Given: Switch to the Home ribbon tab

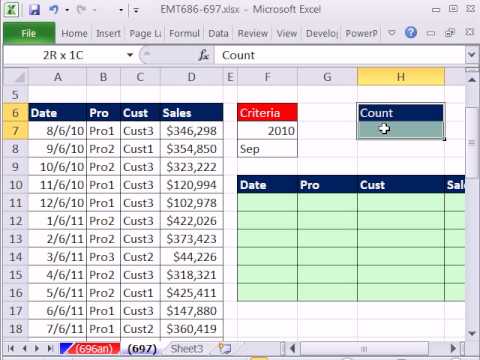Looking at the screenshot, I should click(74, 33).
